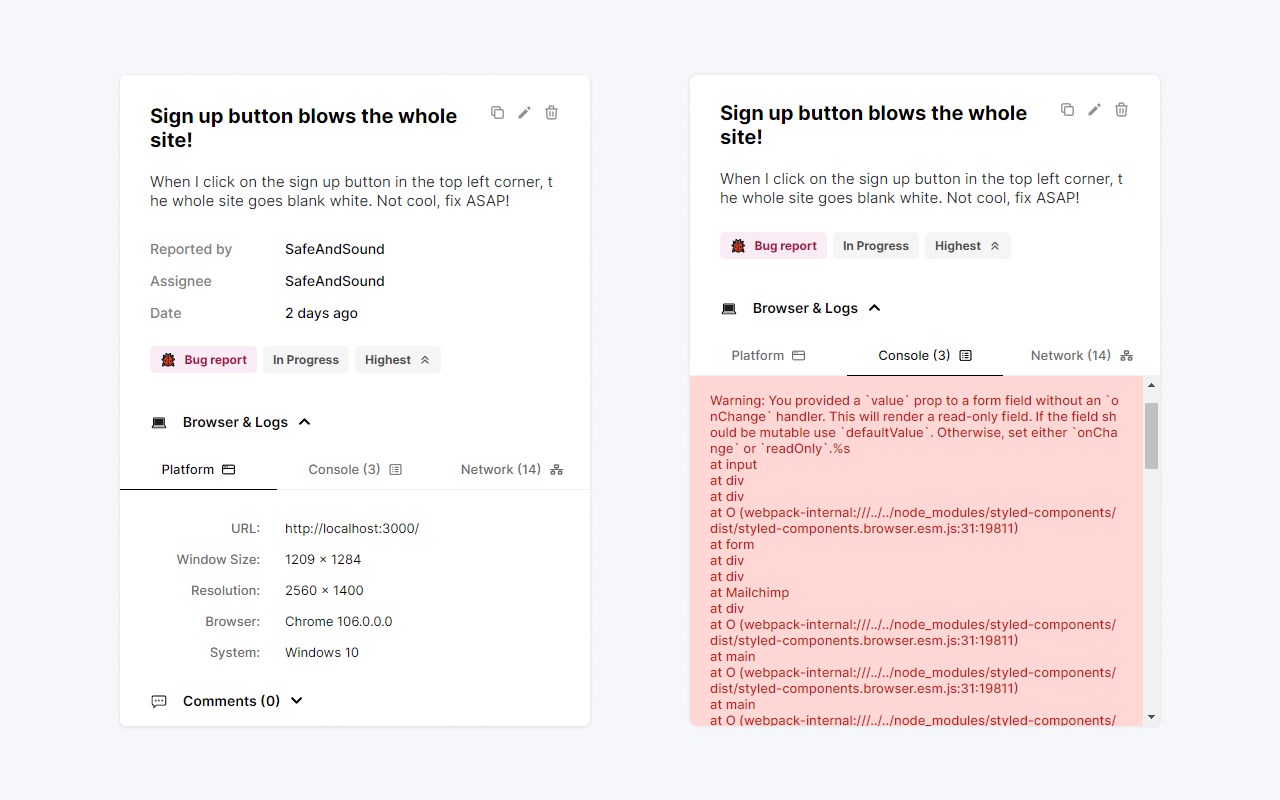The width and height of the screenshot is (1280, 800).
Task: Click the copy icon on the left card
Action: pos(497,112)
